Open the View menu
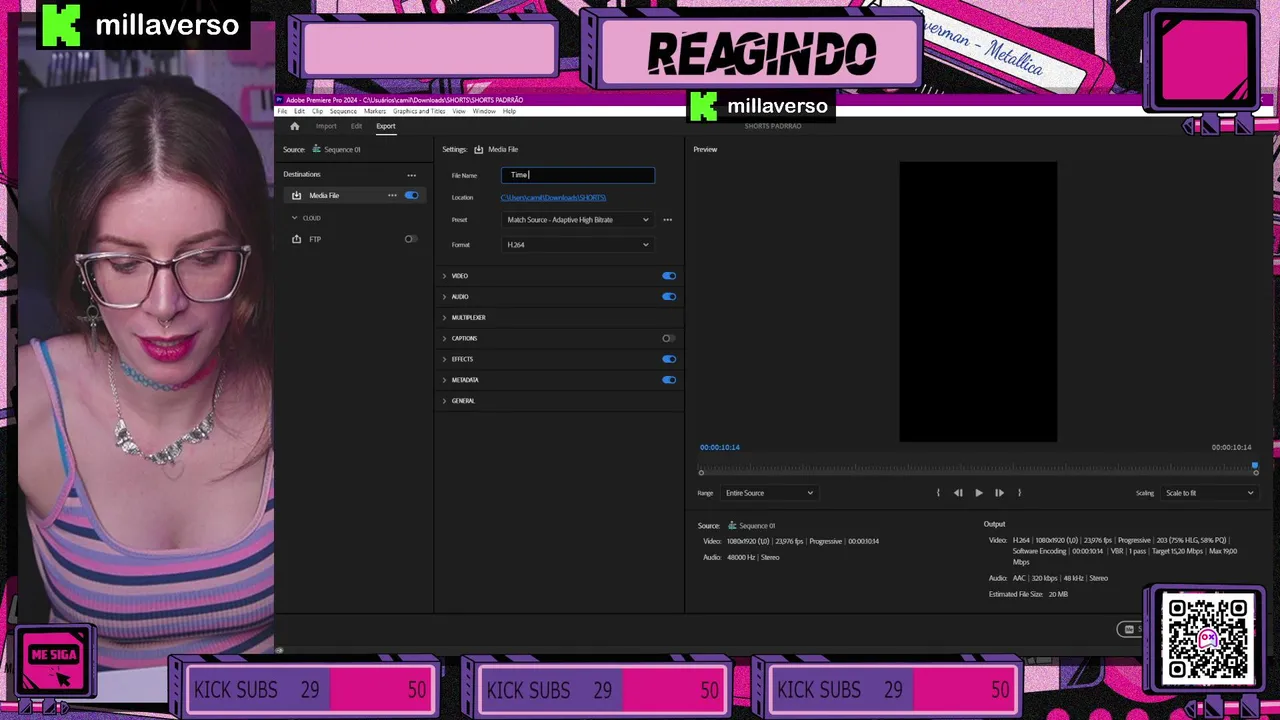Viewport: 1280px width, 720px height. pos(459,111)
